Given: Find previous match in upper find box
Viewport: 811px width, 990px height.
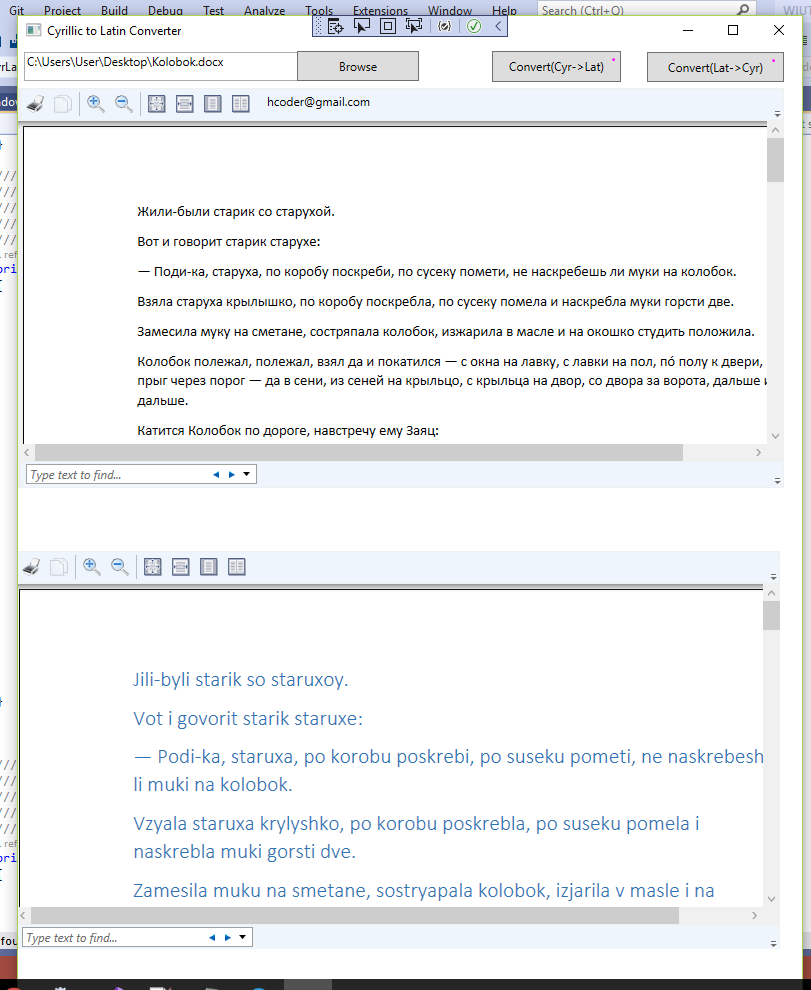Looking at the screenshot, I should pos(216,475).
